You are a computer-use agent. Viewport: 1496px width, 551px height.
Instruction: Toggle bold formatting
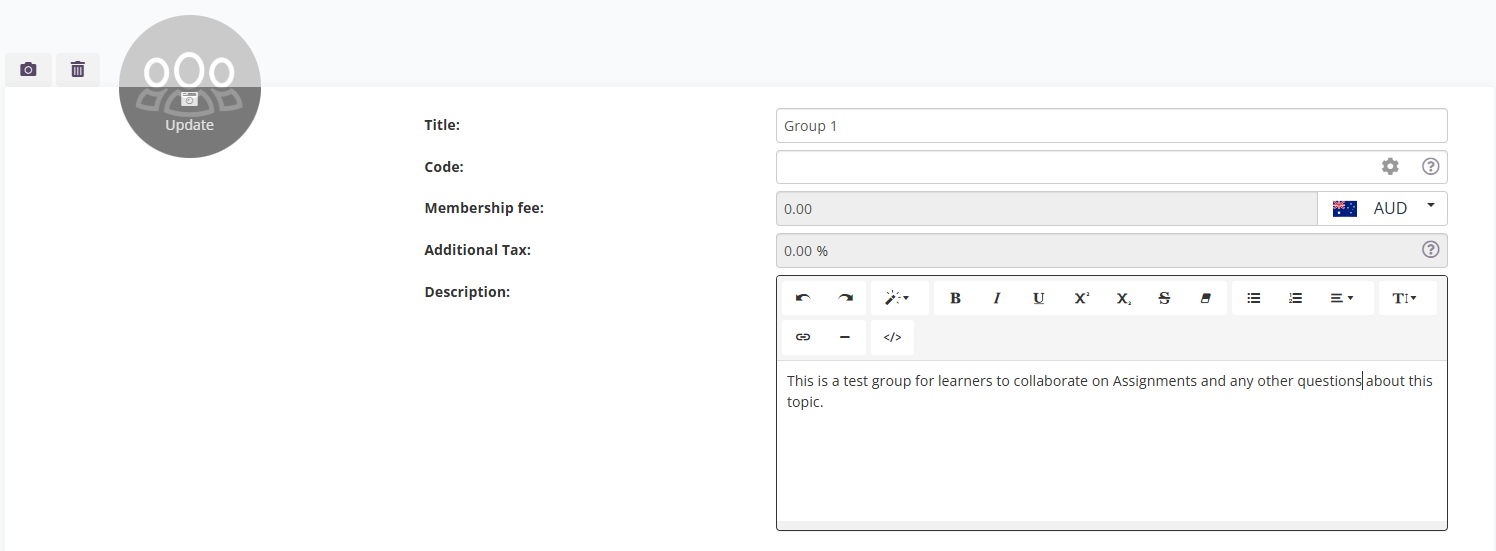[x=955, y=298]
